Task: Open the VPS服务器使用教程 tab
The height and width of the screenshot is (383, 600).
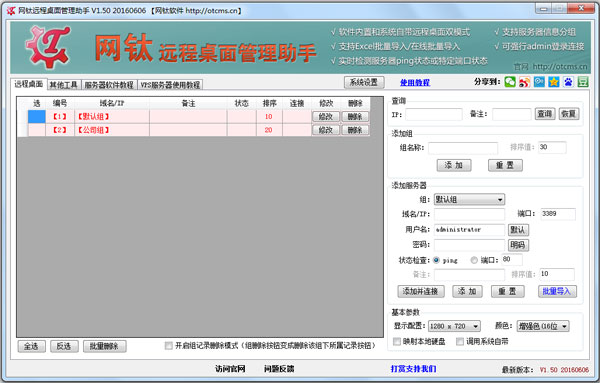Action: coord(170,85)
